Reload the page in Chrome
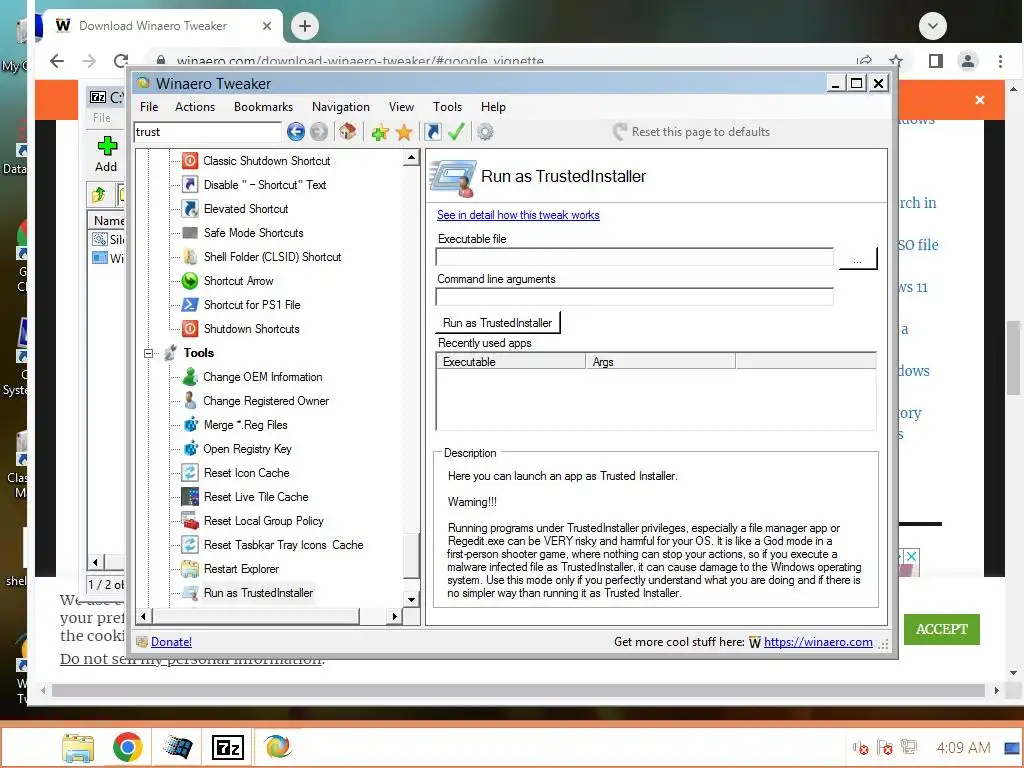The image size is (1024, 768). point(121,61)
